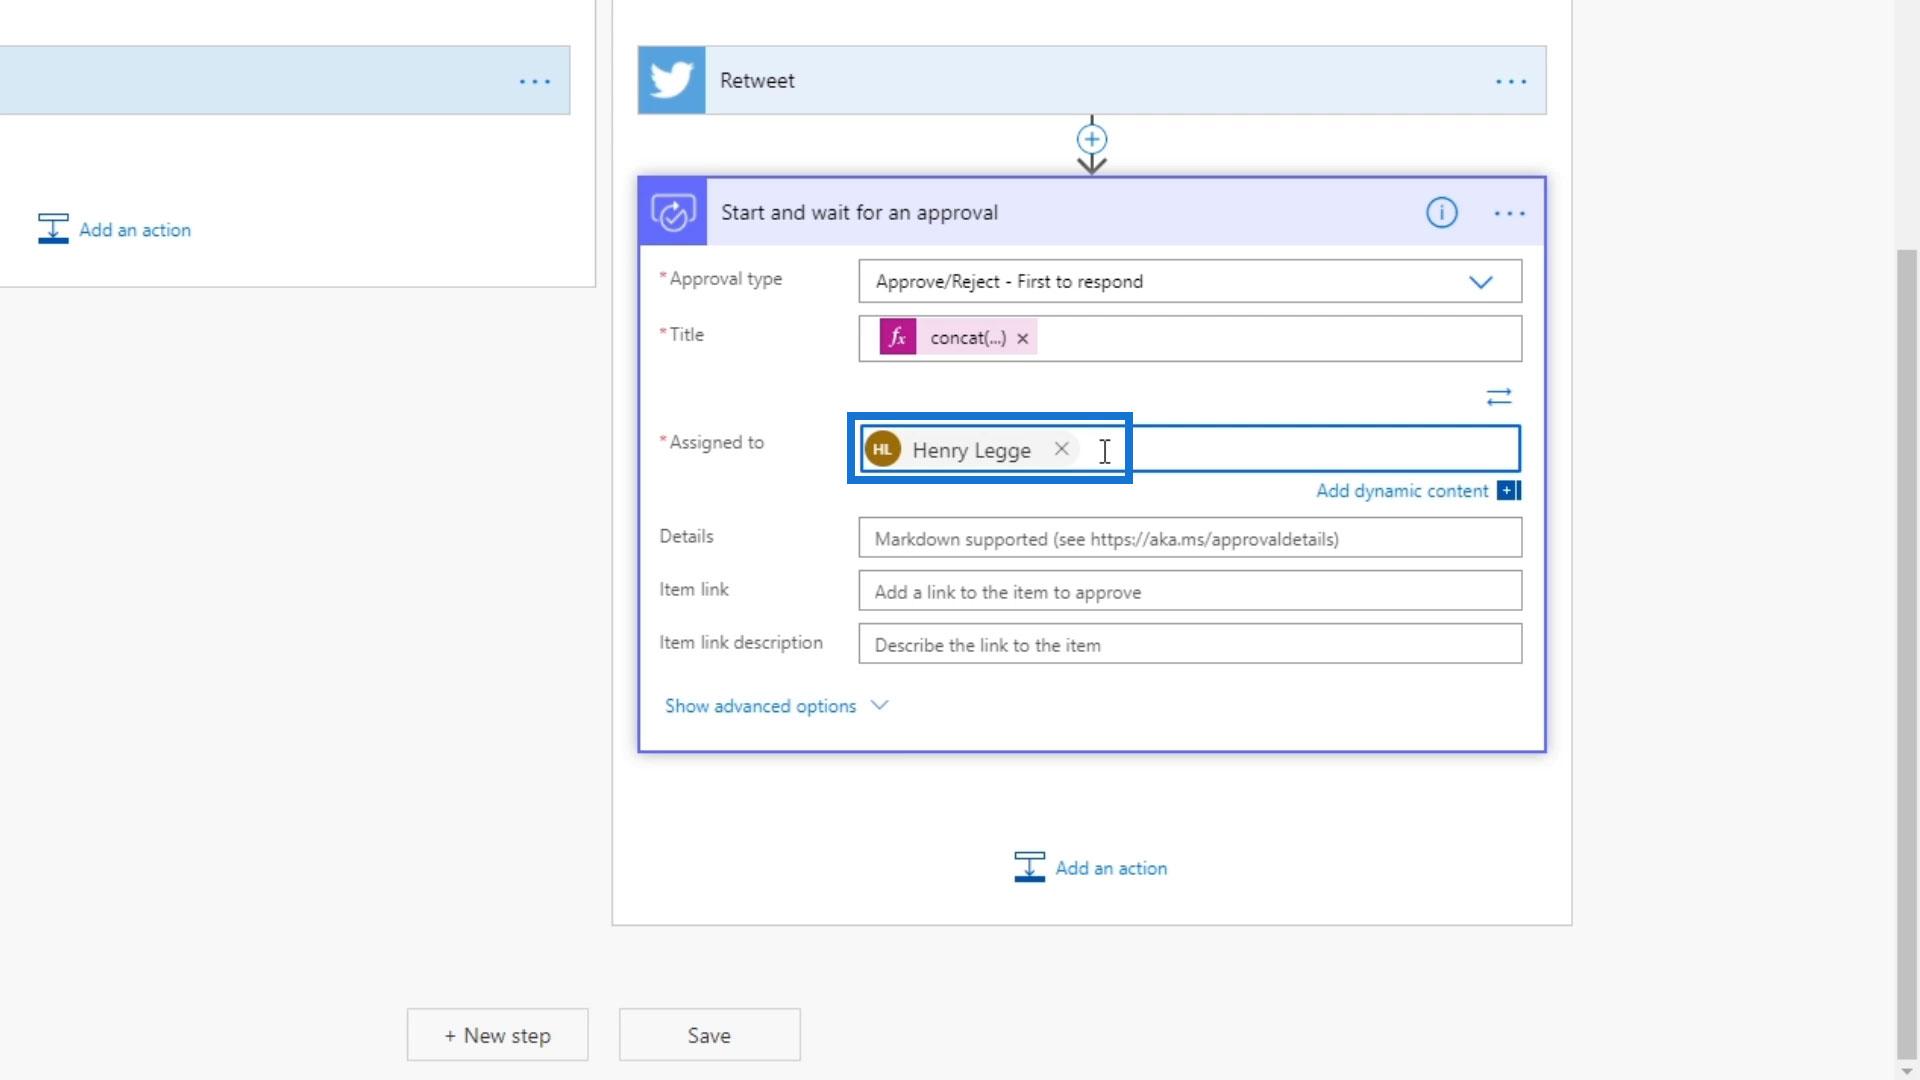Click the Add dynamic content link
The height and width of the screenshot is (1080, 1920).
[x=1402, y=491]
